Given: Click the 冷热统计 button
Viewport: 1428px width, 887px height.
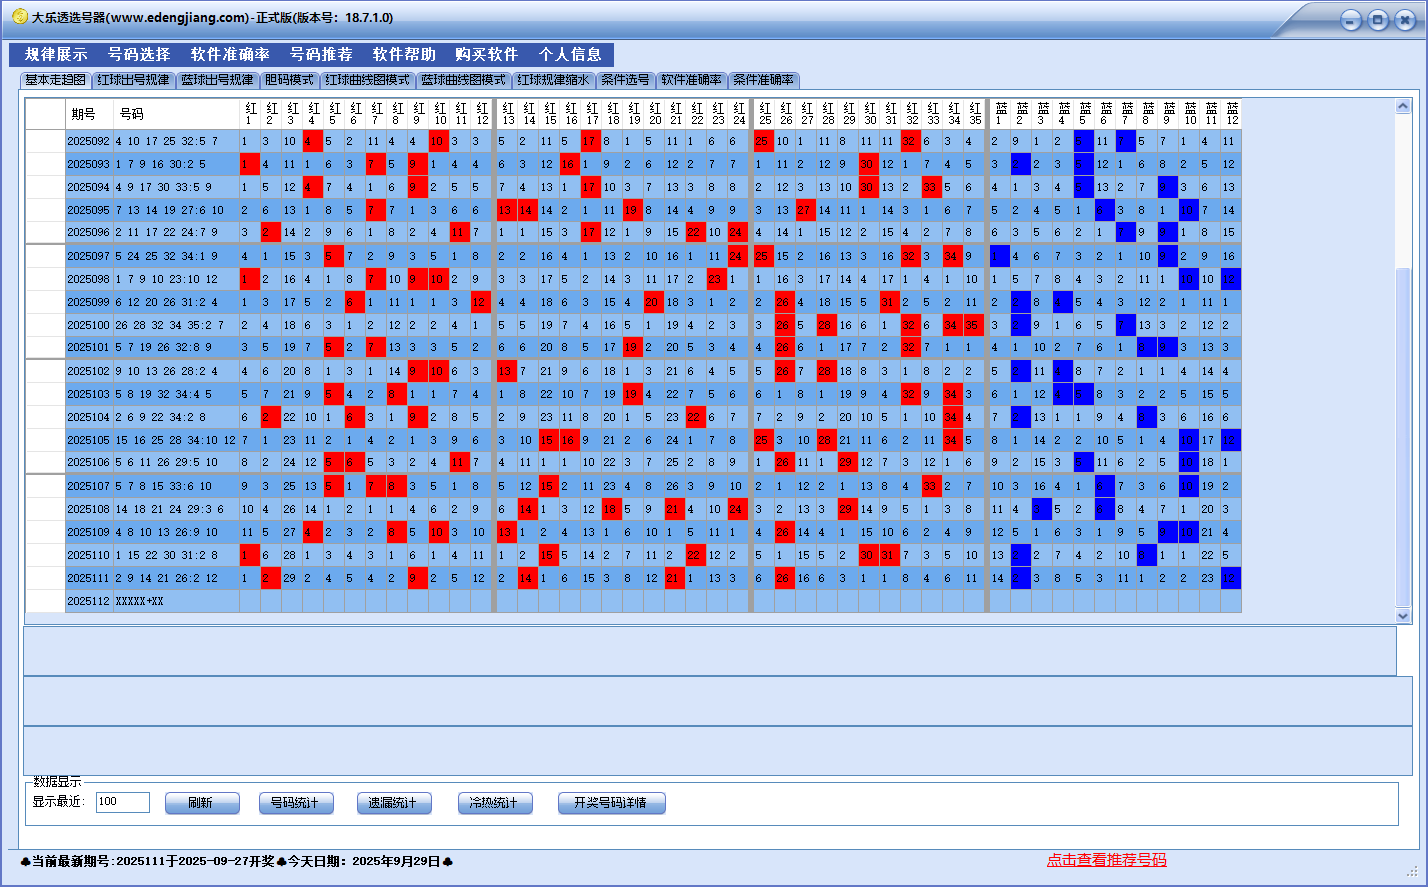Looking at the screenshot, I should point(494,803).
